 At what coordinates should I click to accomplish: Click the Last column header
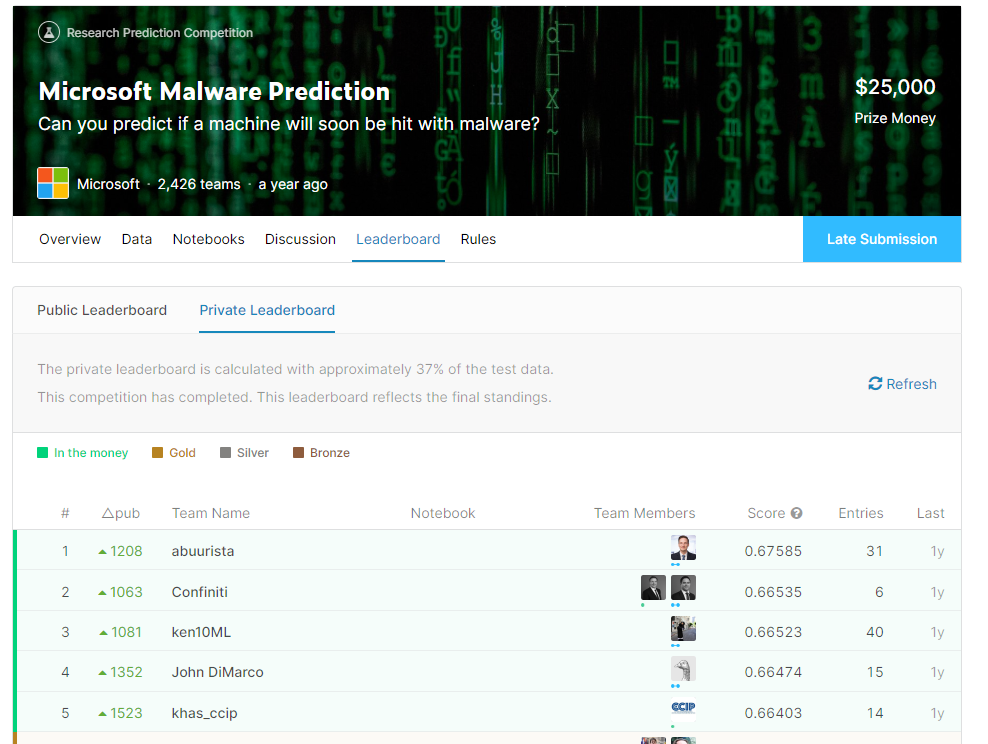click(931, 513)
